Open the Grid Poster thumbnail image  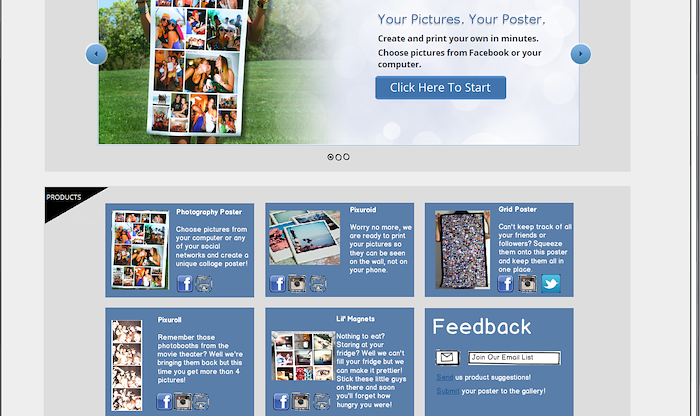(x=462, y=250)
